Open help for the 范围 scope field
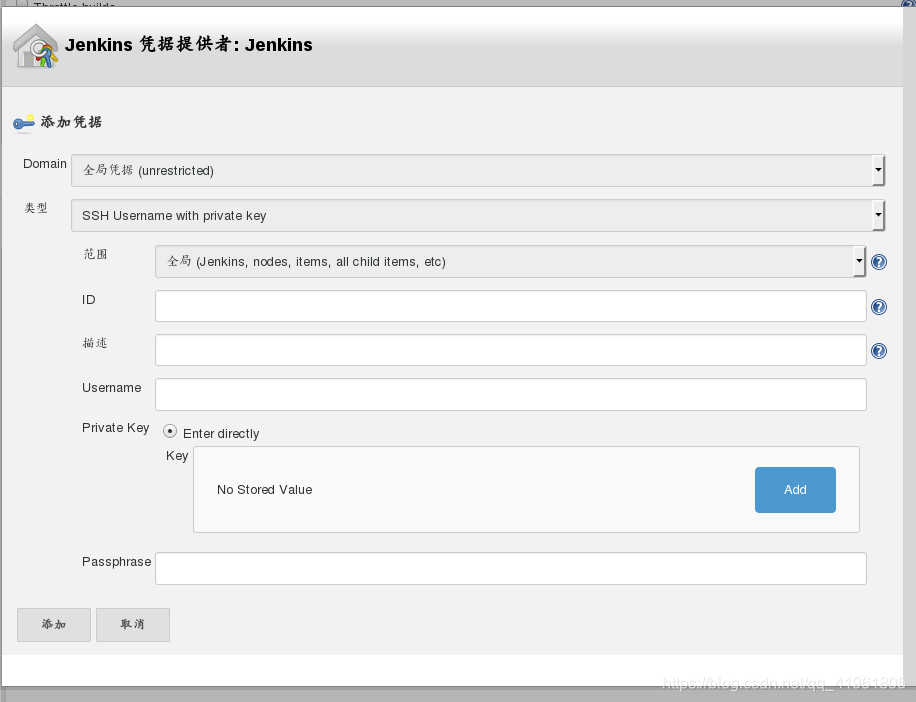This screenshot has width=916, height=702. [x=879, y=262]
